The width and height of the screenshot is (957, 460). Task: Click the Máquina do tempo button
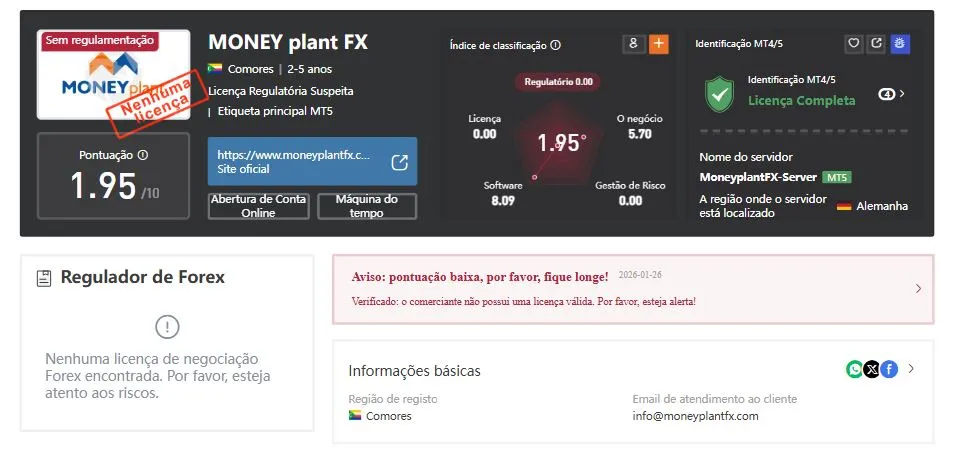(x=367, y=206)
